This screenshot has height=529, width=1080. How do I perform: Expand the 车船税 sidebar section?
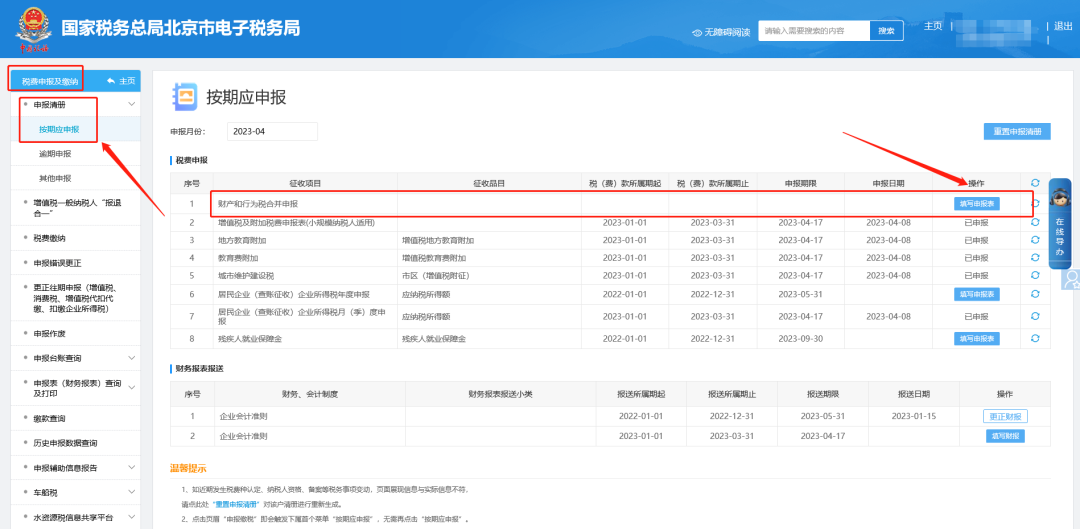tap(131, 493)
